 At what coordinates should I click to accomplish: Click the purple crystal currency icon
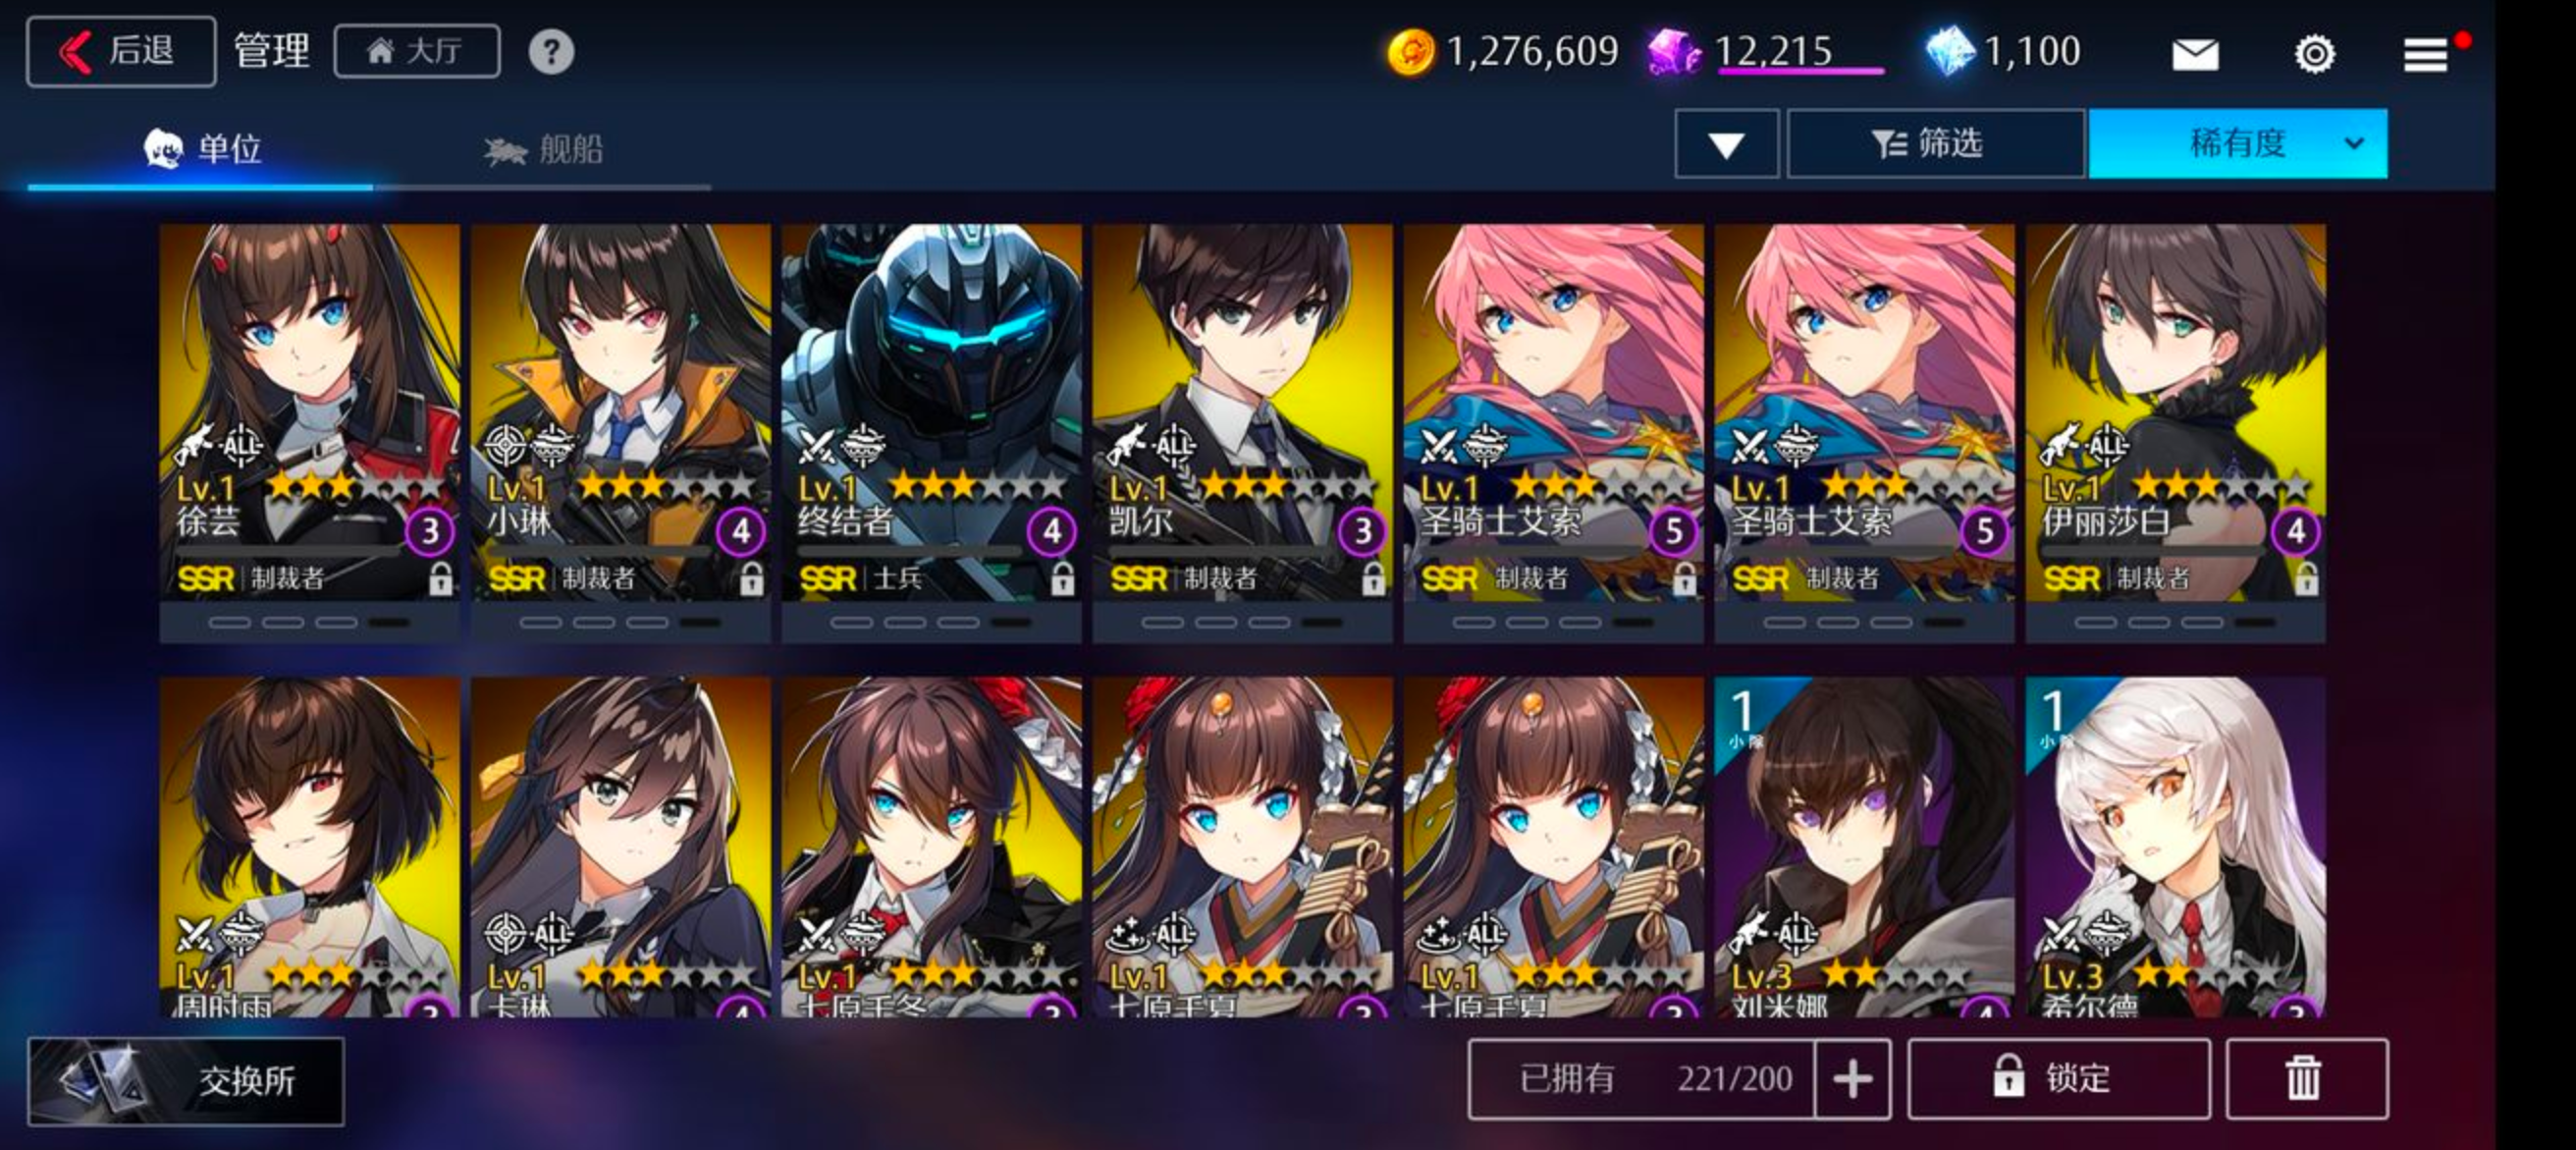(x=1673, y=52)
